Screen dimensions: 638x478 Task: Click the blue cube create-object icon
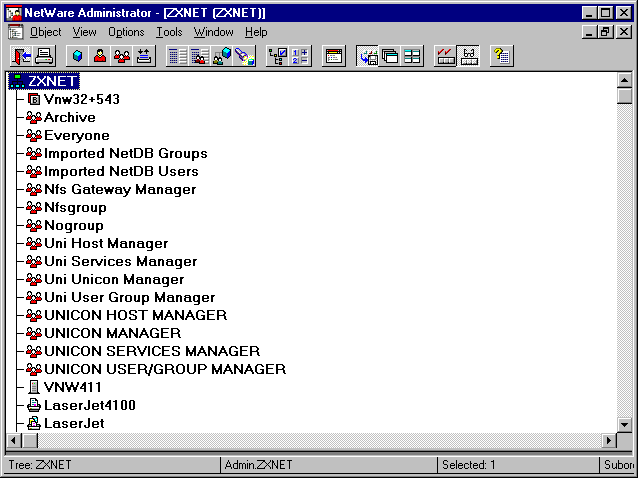pos(77,56)
